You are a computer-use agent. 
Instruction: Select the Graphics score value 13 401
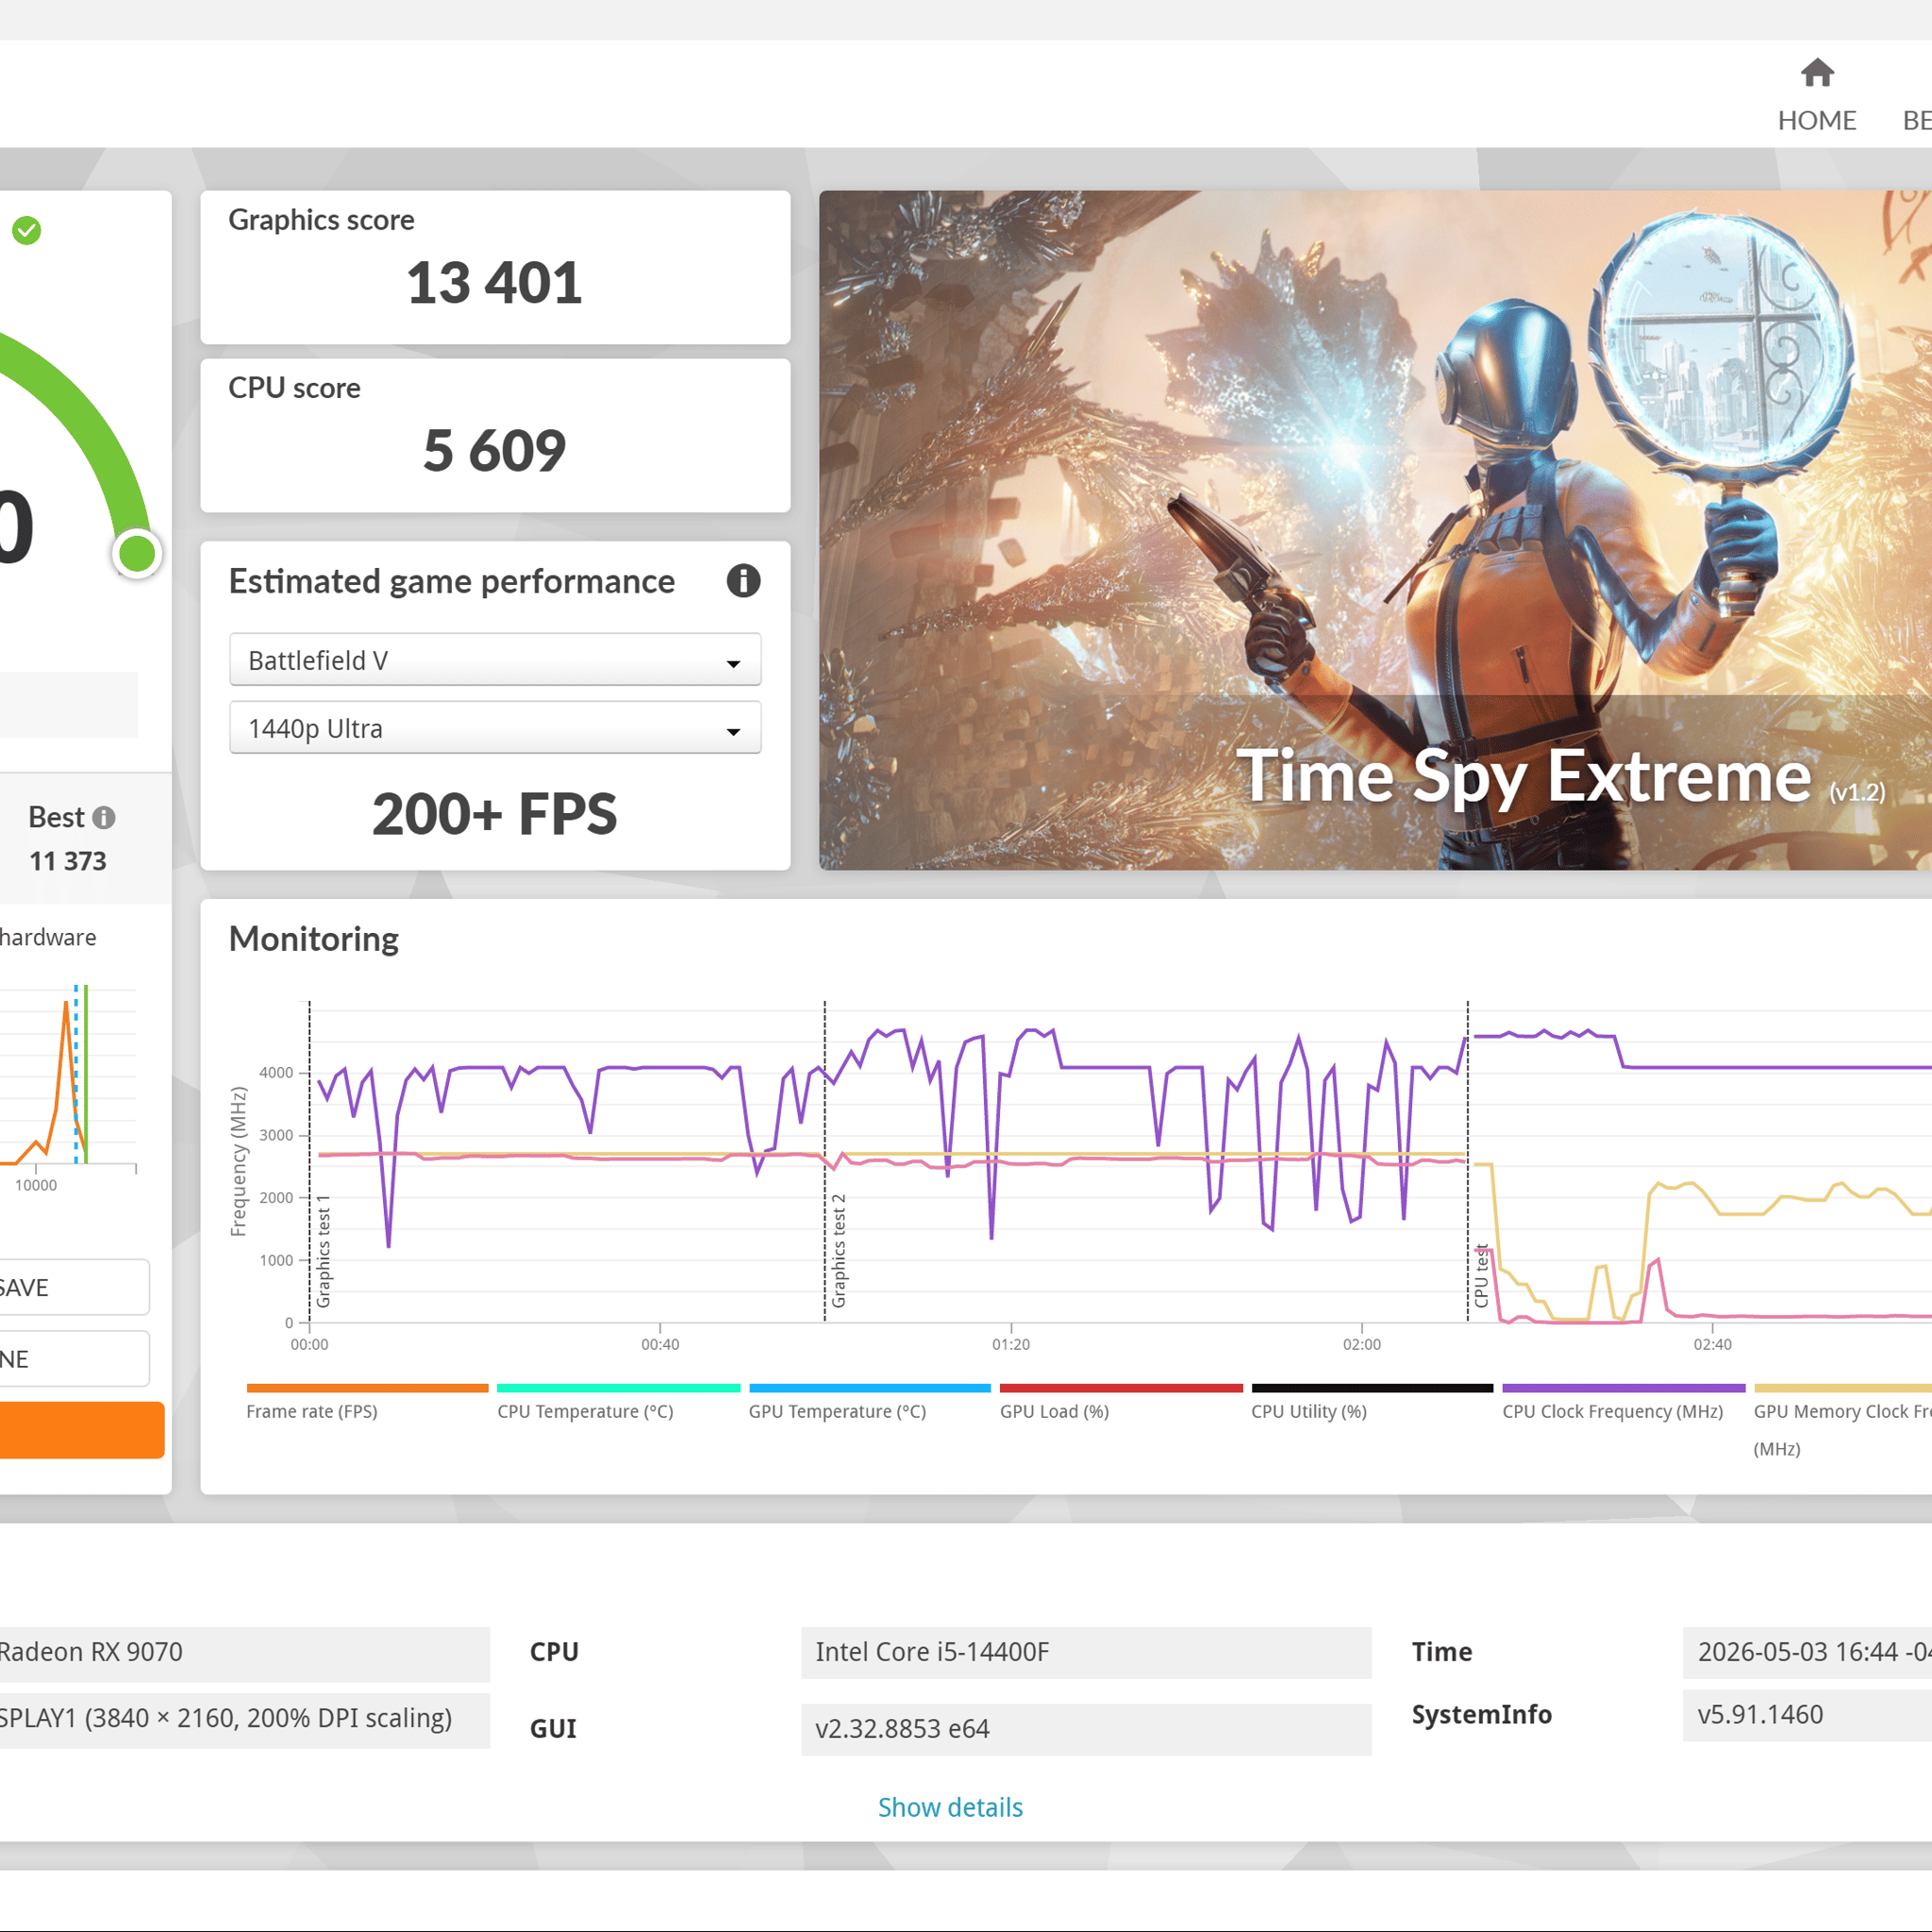point(494,283)
